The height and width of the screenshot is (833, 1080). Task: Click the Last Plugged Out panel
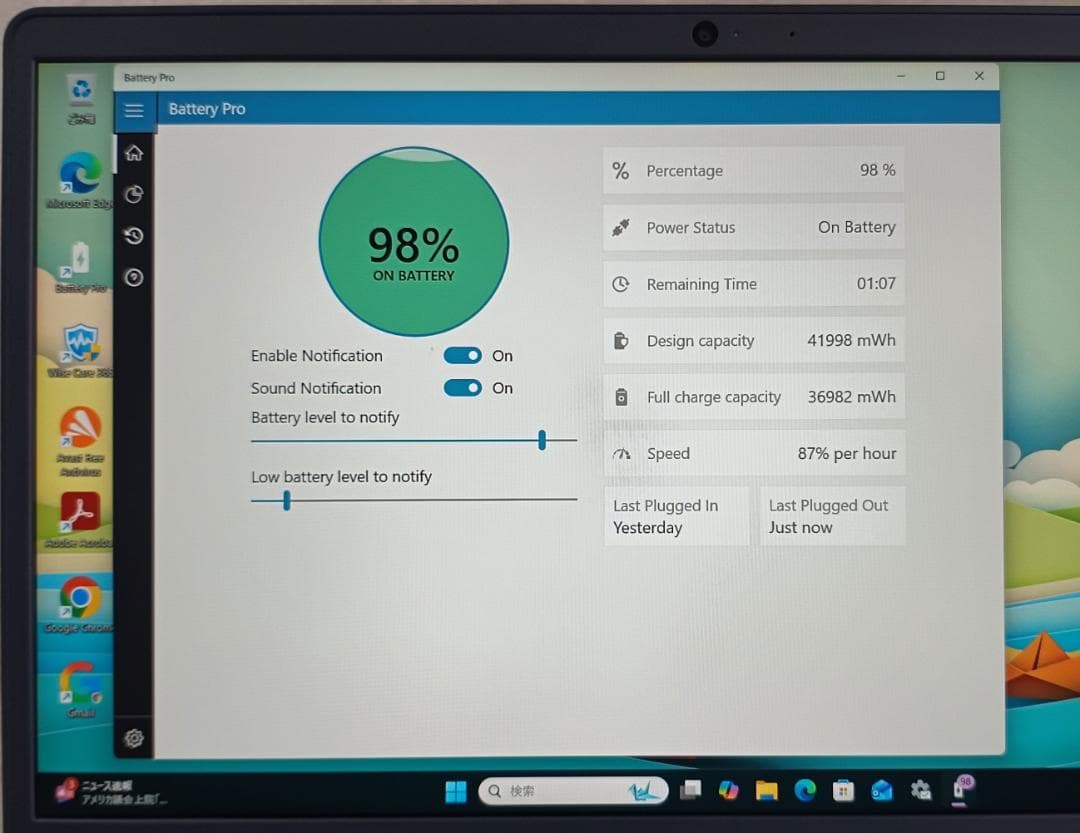pyautogui.click(x=833, y=516)
